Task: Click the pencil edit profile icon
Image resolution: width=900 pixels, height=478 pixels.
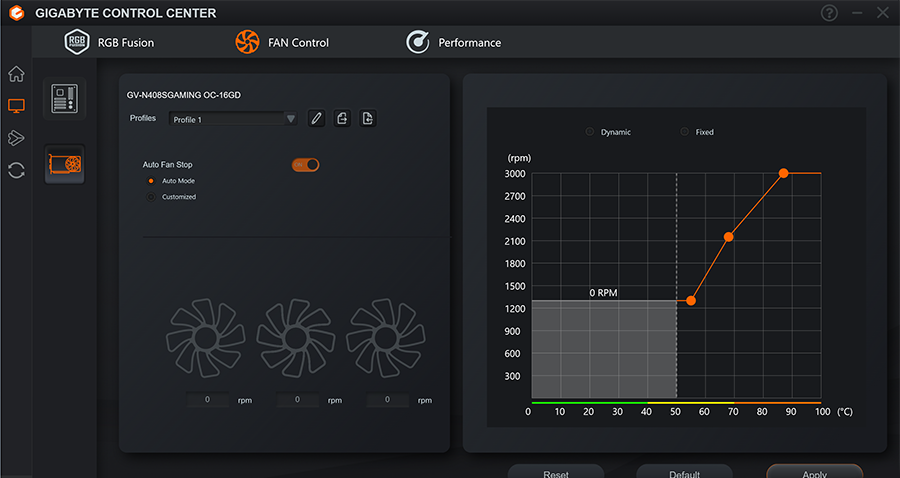Action: [316, 119]
